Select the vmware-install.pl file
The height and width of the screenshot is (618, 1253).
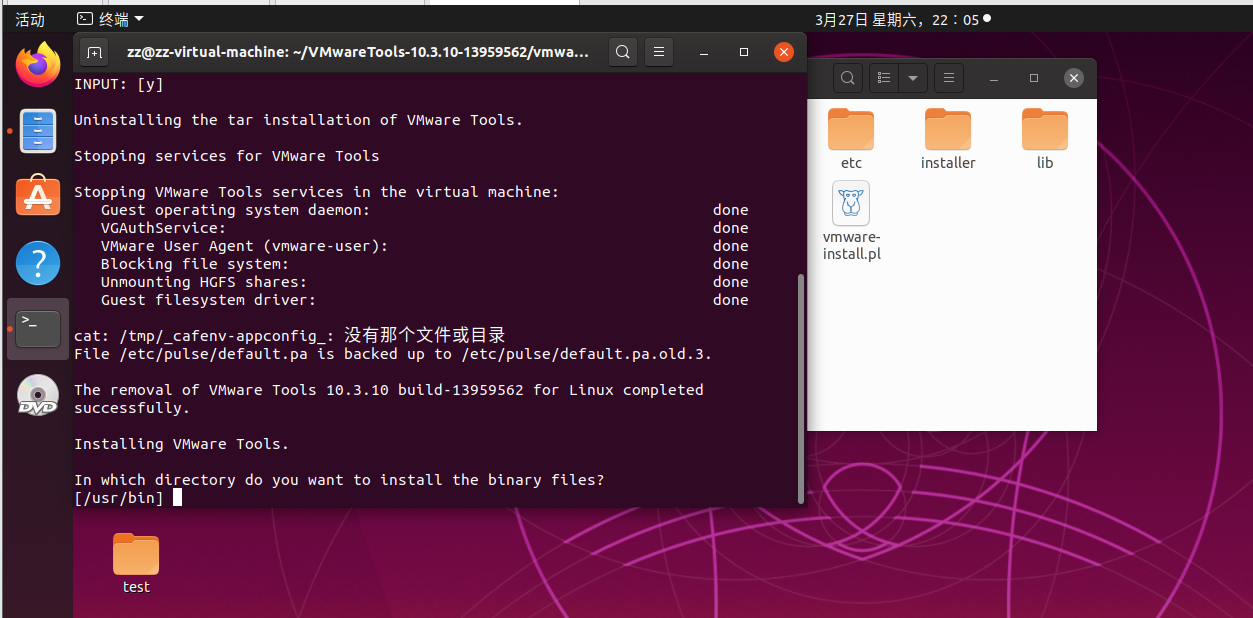(x=851, y=221)
